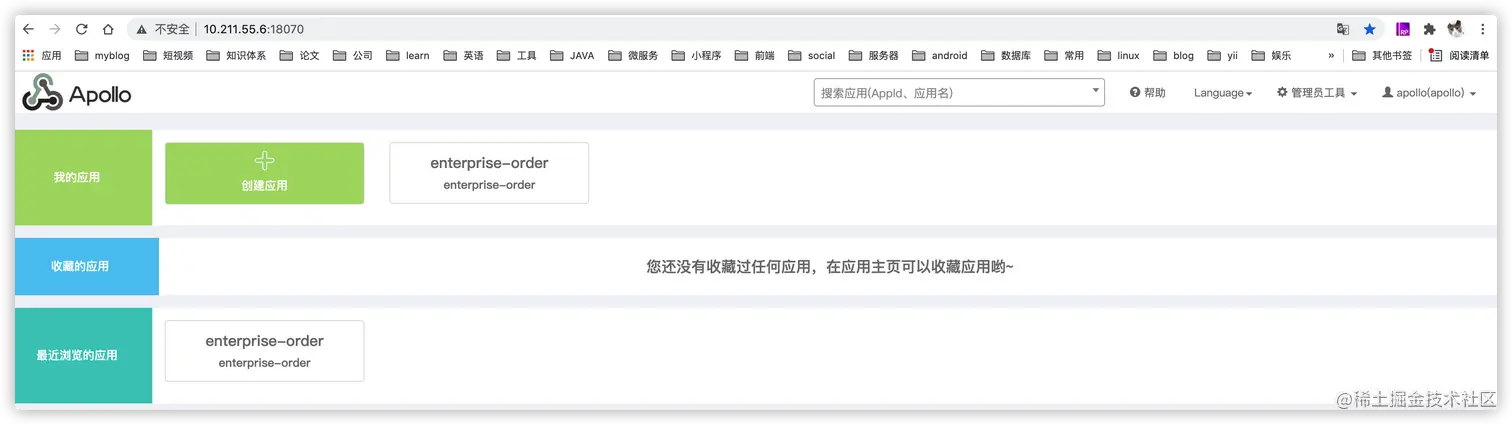The width and height of the screenshot is (1512, 425).
Task: Click the translate page icon
Action: 1343,29
